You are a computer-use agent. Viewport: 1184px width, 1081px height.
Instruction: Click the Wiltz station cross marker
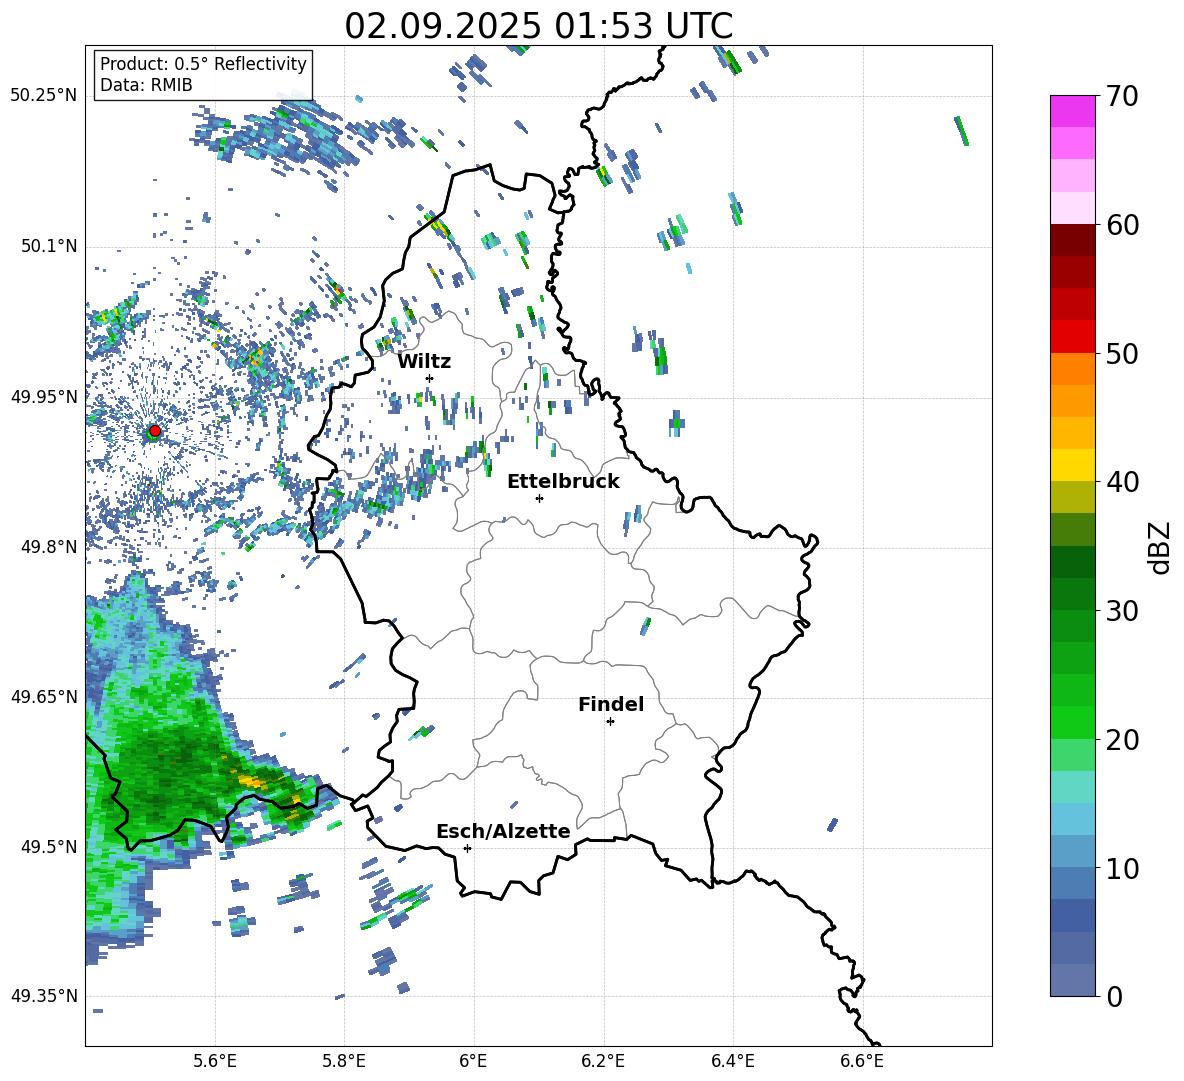pyautogui.click(x=430, y=378)
